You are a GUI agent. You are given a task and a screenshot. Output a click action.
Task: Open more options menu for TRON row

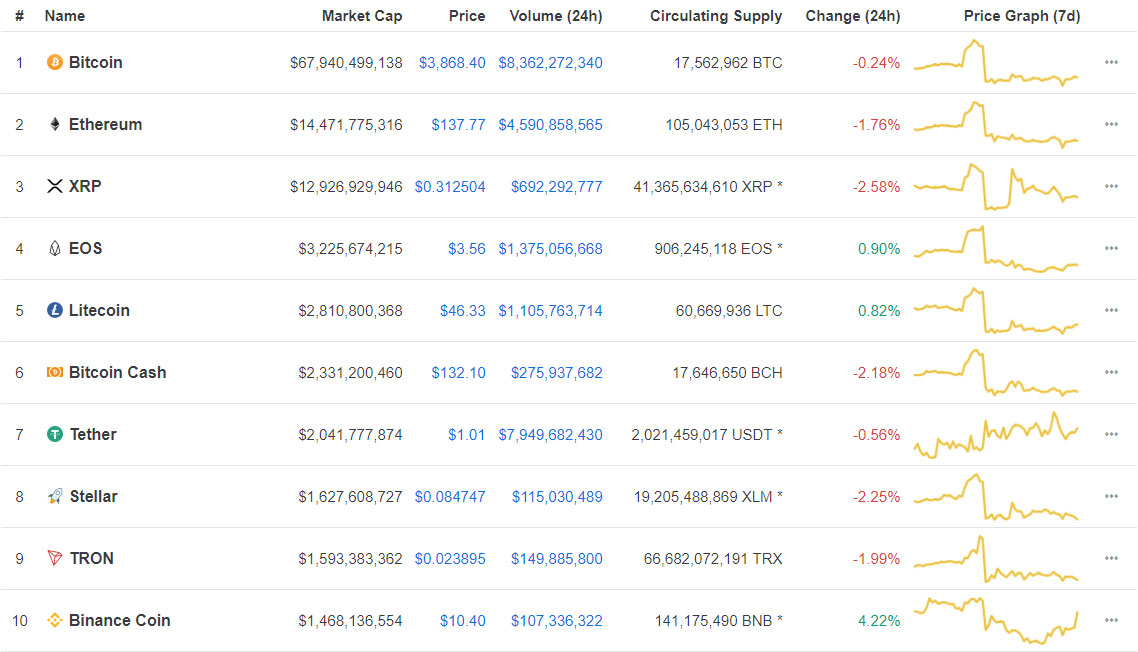(1111, 558)
